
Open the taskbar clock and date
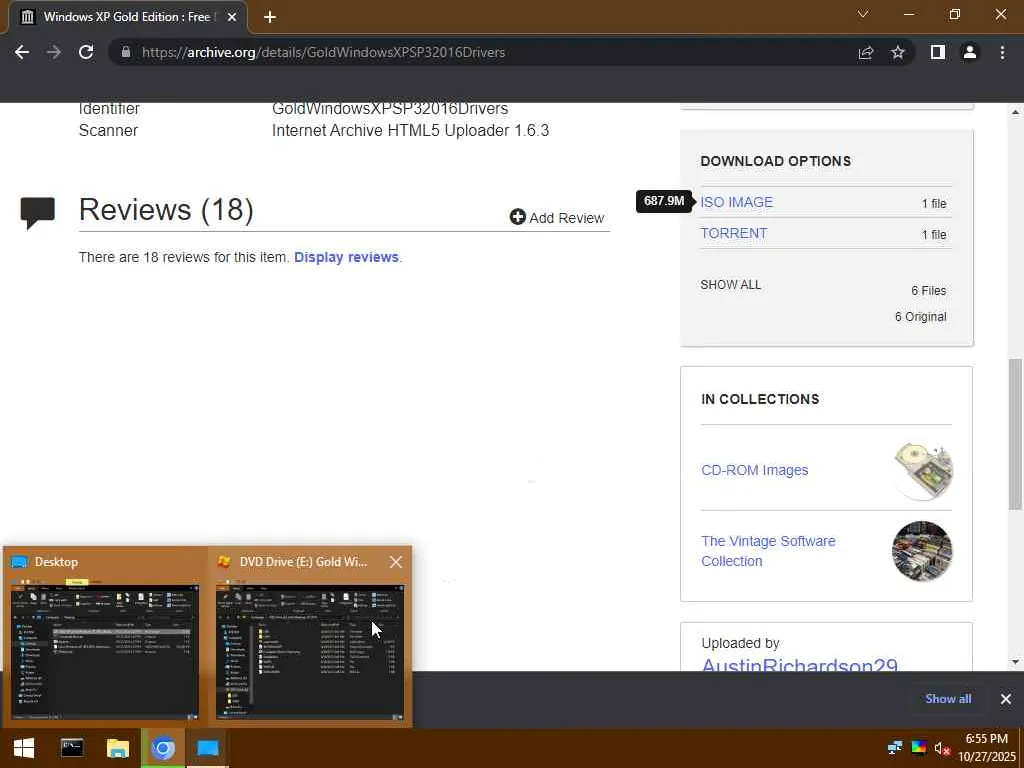986,748
